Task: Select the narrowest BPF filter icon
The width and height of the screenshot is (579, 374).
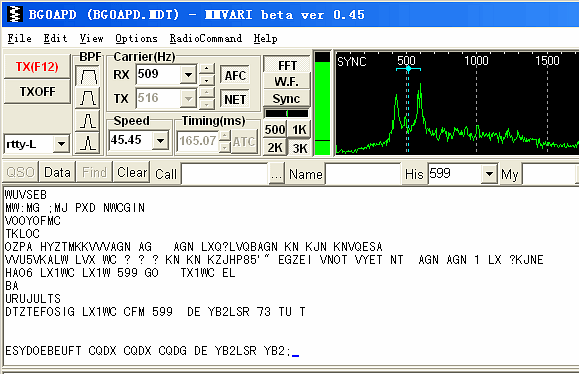Action: pos(88,143)
